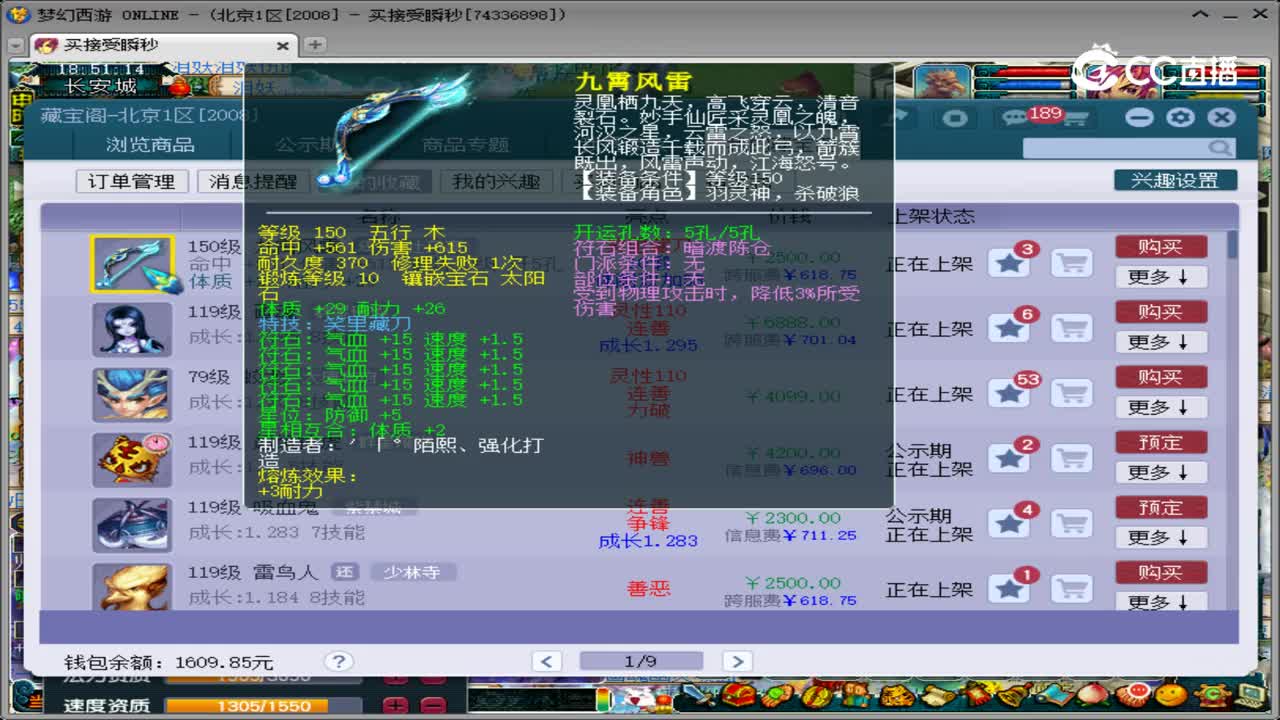Switch to 浏览商品 tab
Screen dimensions: 1280x720
pyautogui.click(x=150, y=145)
